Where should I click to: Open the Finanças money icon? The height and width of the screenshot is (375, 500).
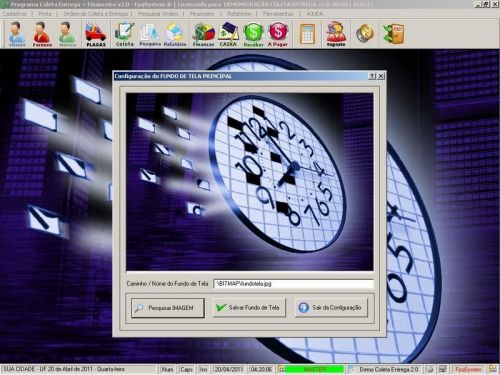click(x=203, y=34)
